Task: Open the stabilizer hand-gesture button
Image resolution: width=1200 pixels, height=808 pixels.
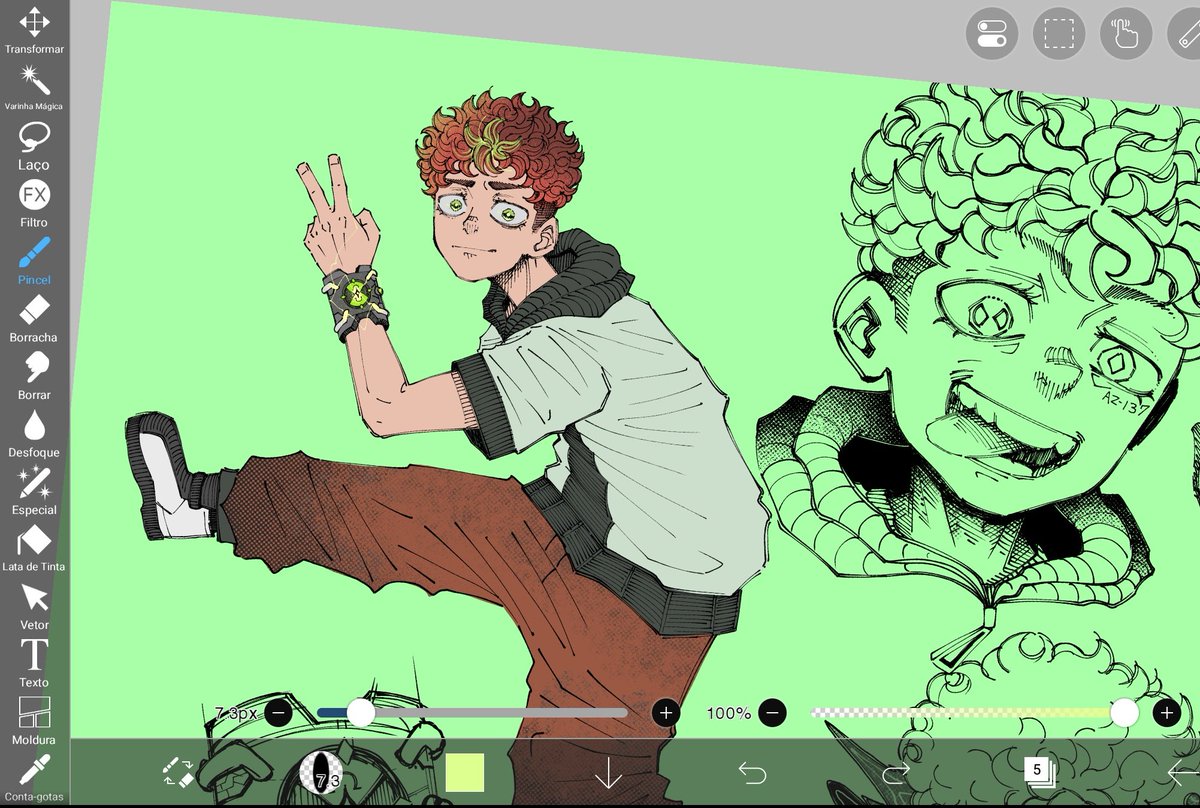Action: click(1126, 34)
